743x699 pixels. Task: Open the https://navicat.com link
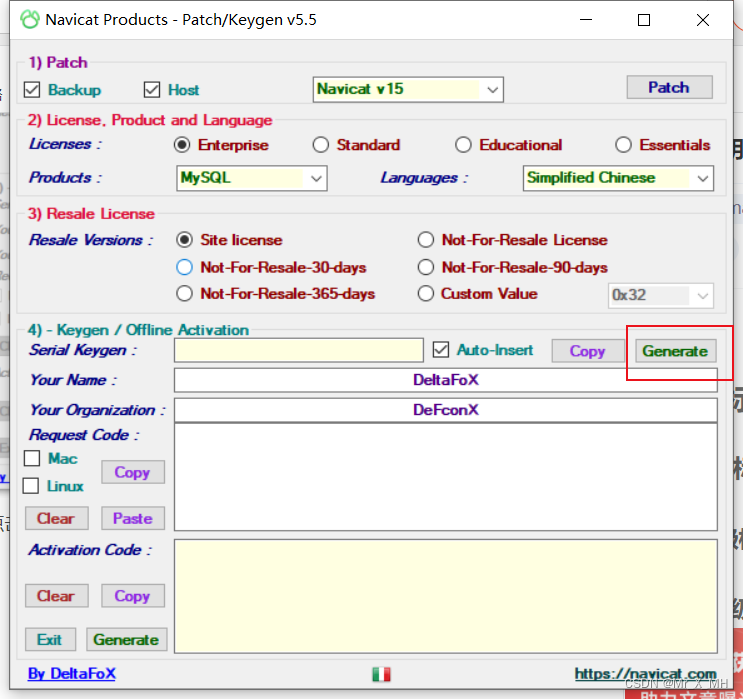pos(645,673)
